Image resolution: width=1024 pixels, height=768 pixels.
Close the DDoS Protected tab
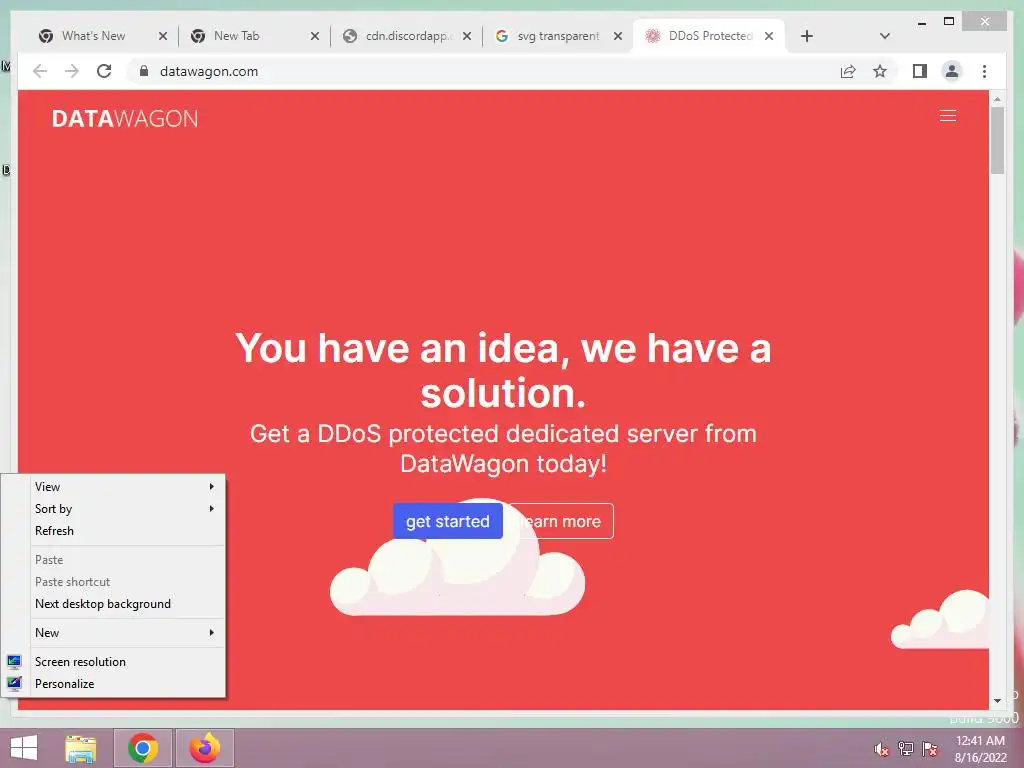[x=769, y=36]
